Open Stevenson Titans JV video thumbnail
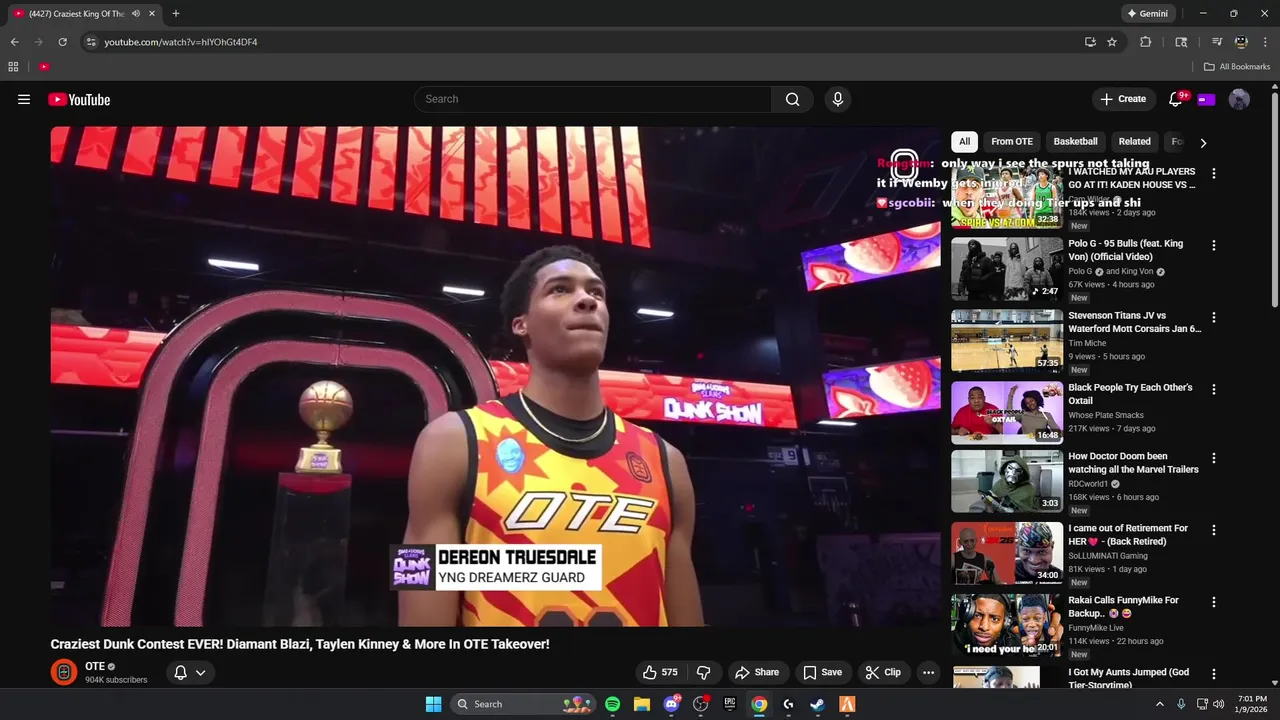 click(1007, 341)
